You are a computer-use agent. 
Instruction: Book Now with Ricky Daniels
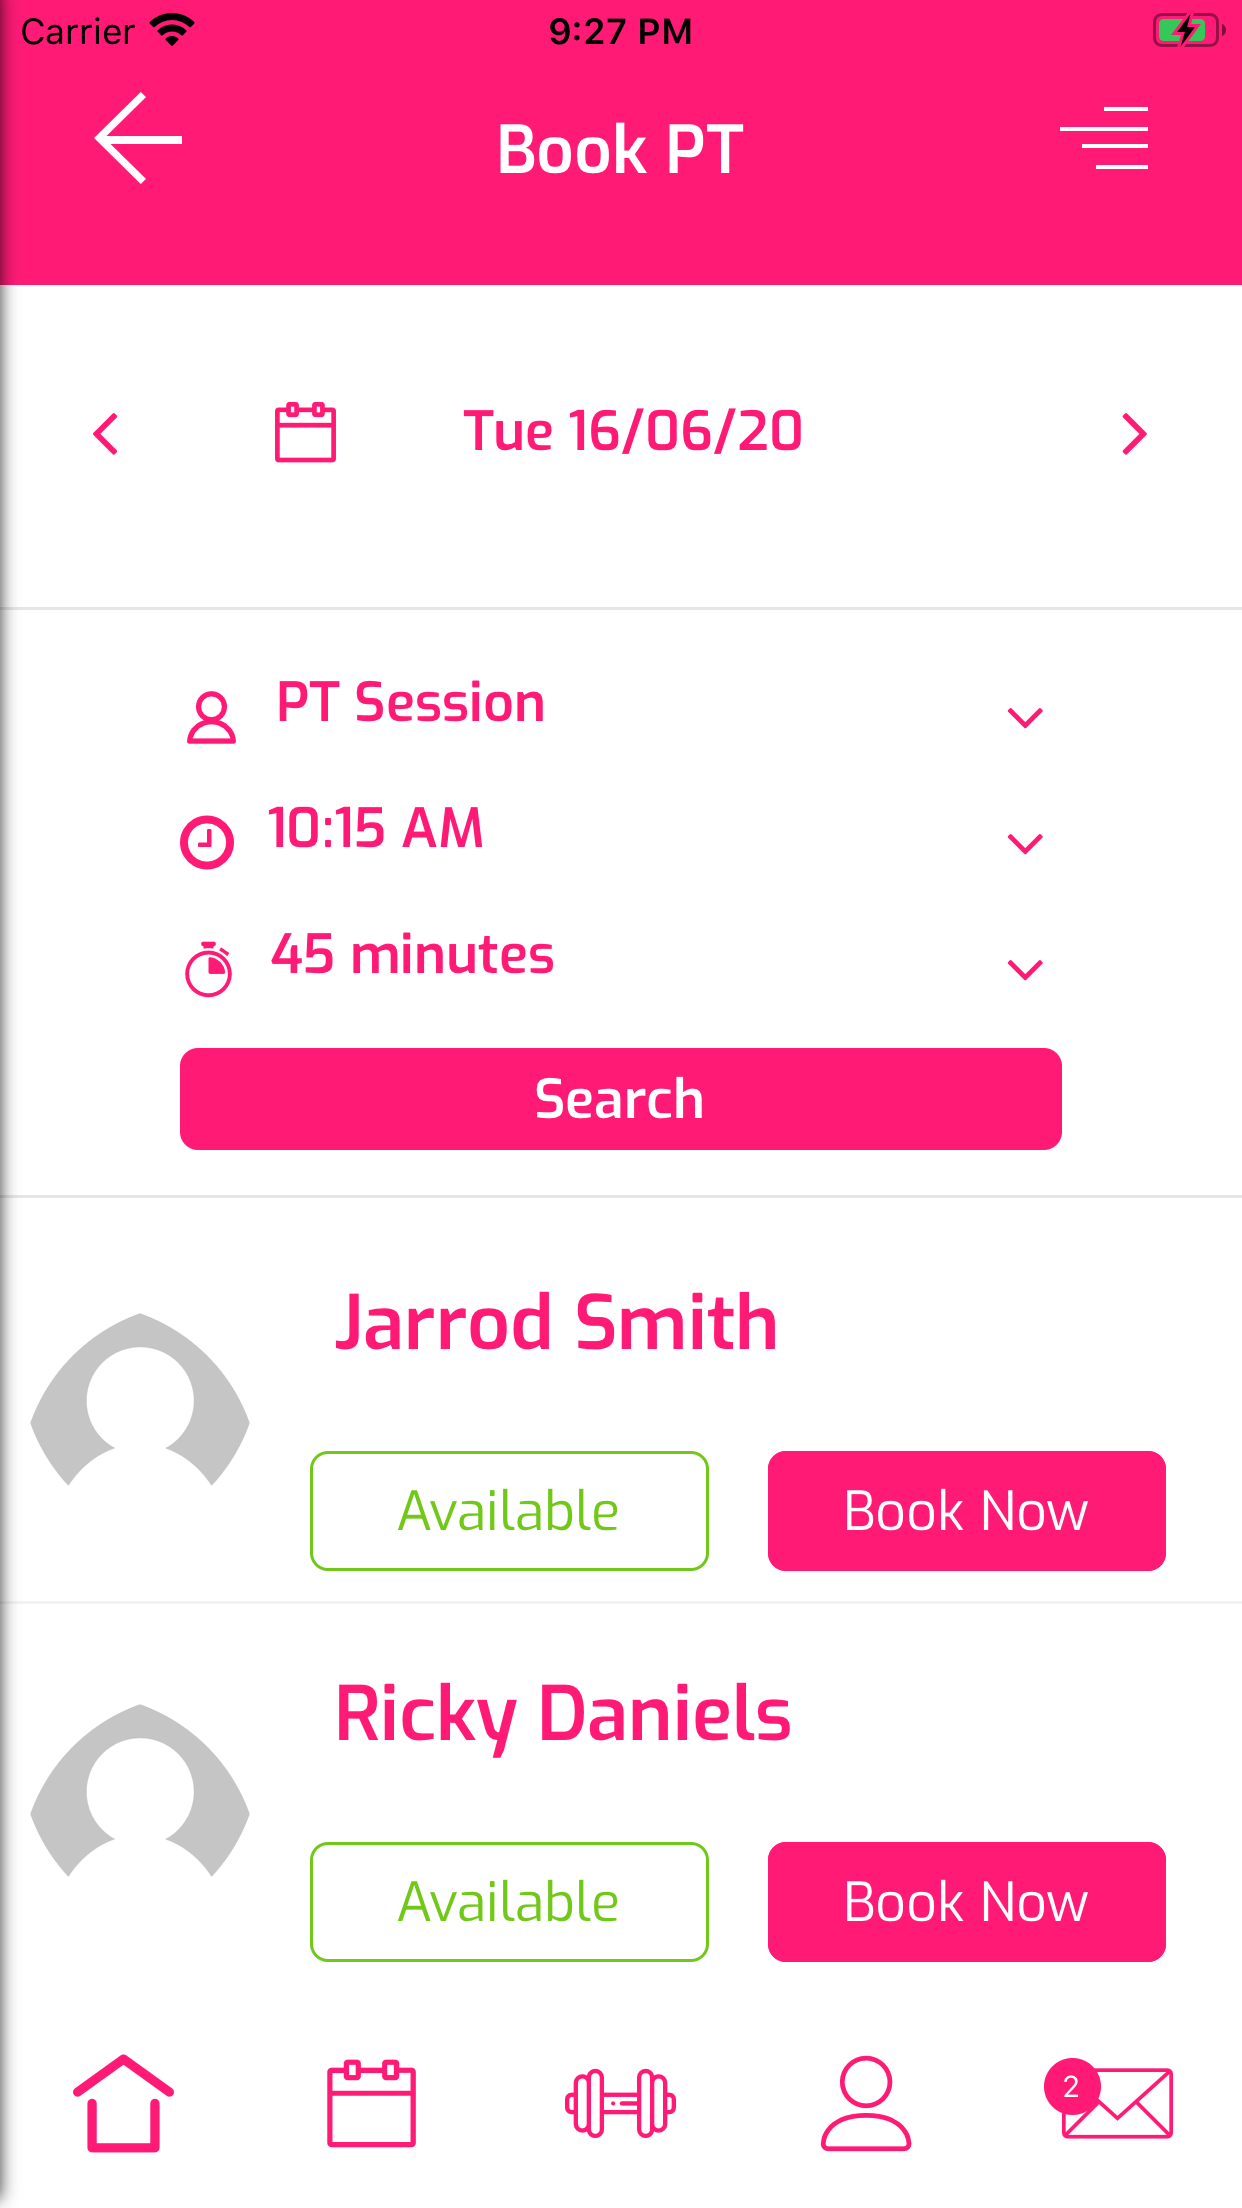tap(966, 1901)
